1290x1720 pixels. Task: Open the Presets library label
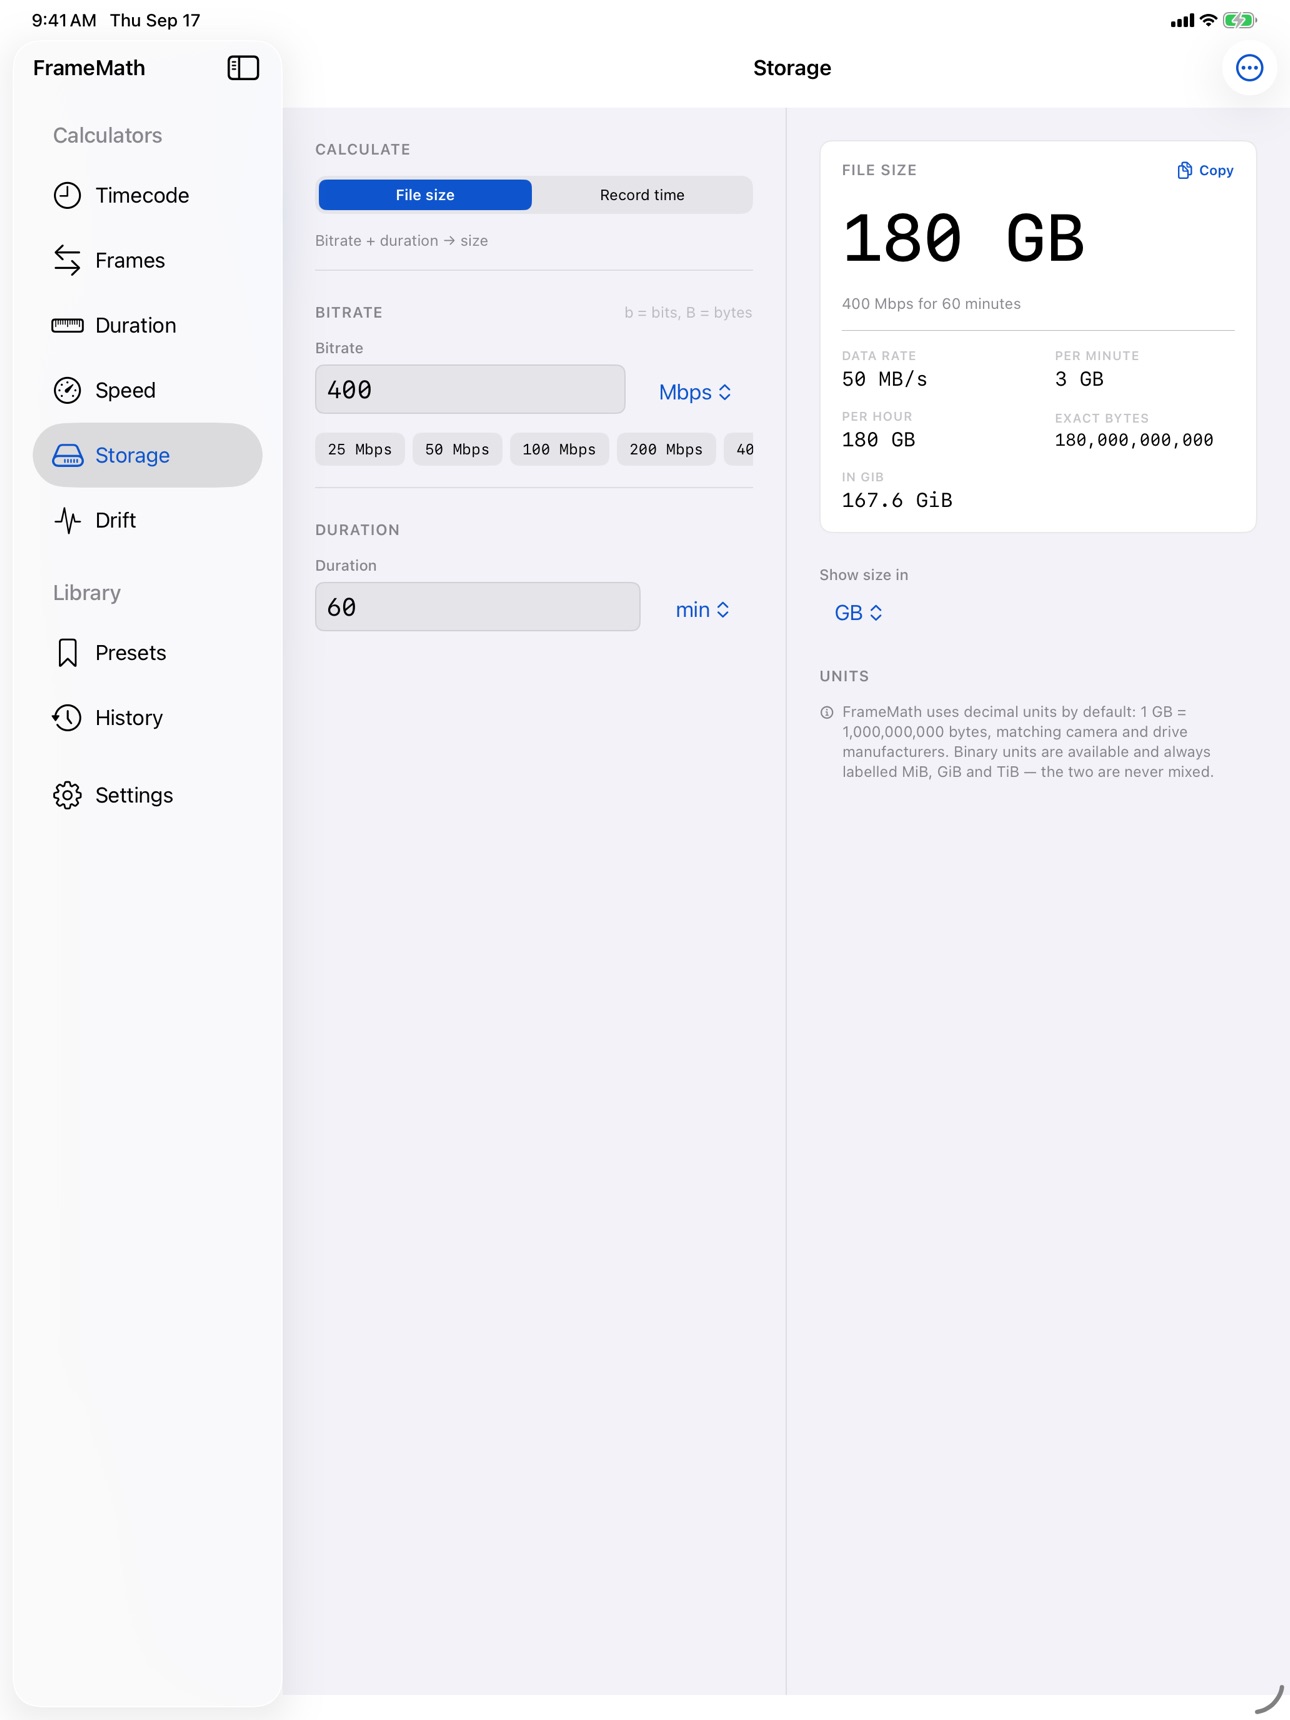pos(131,653)
